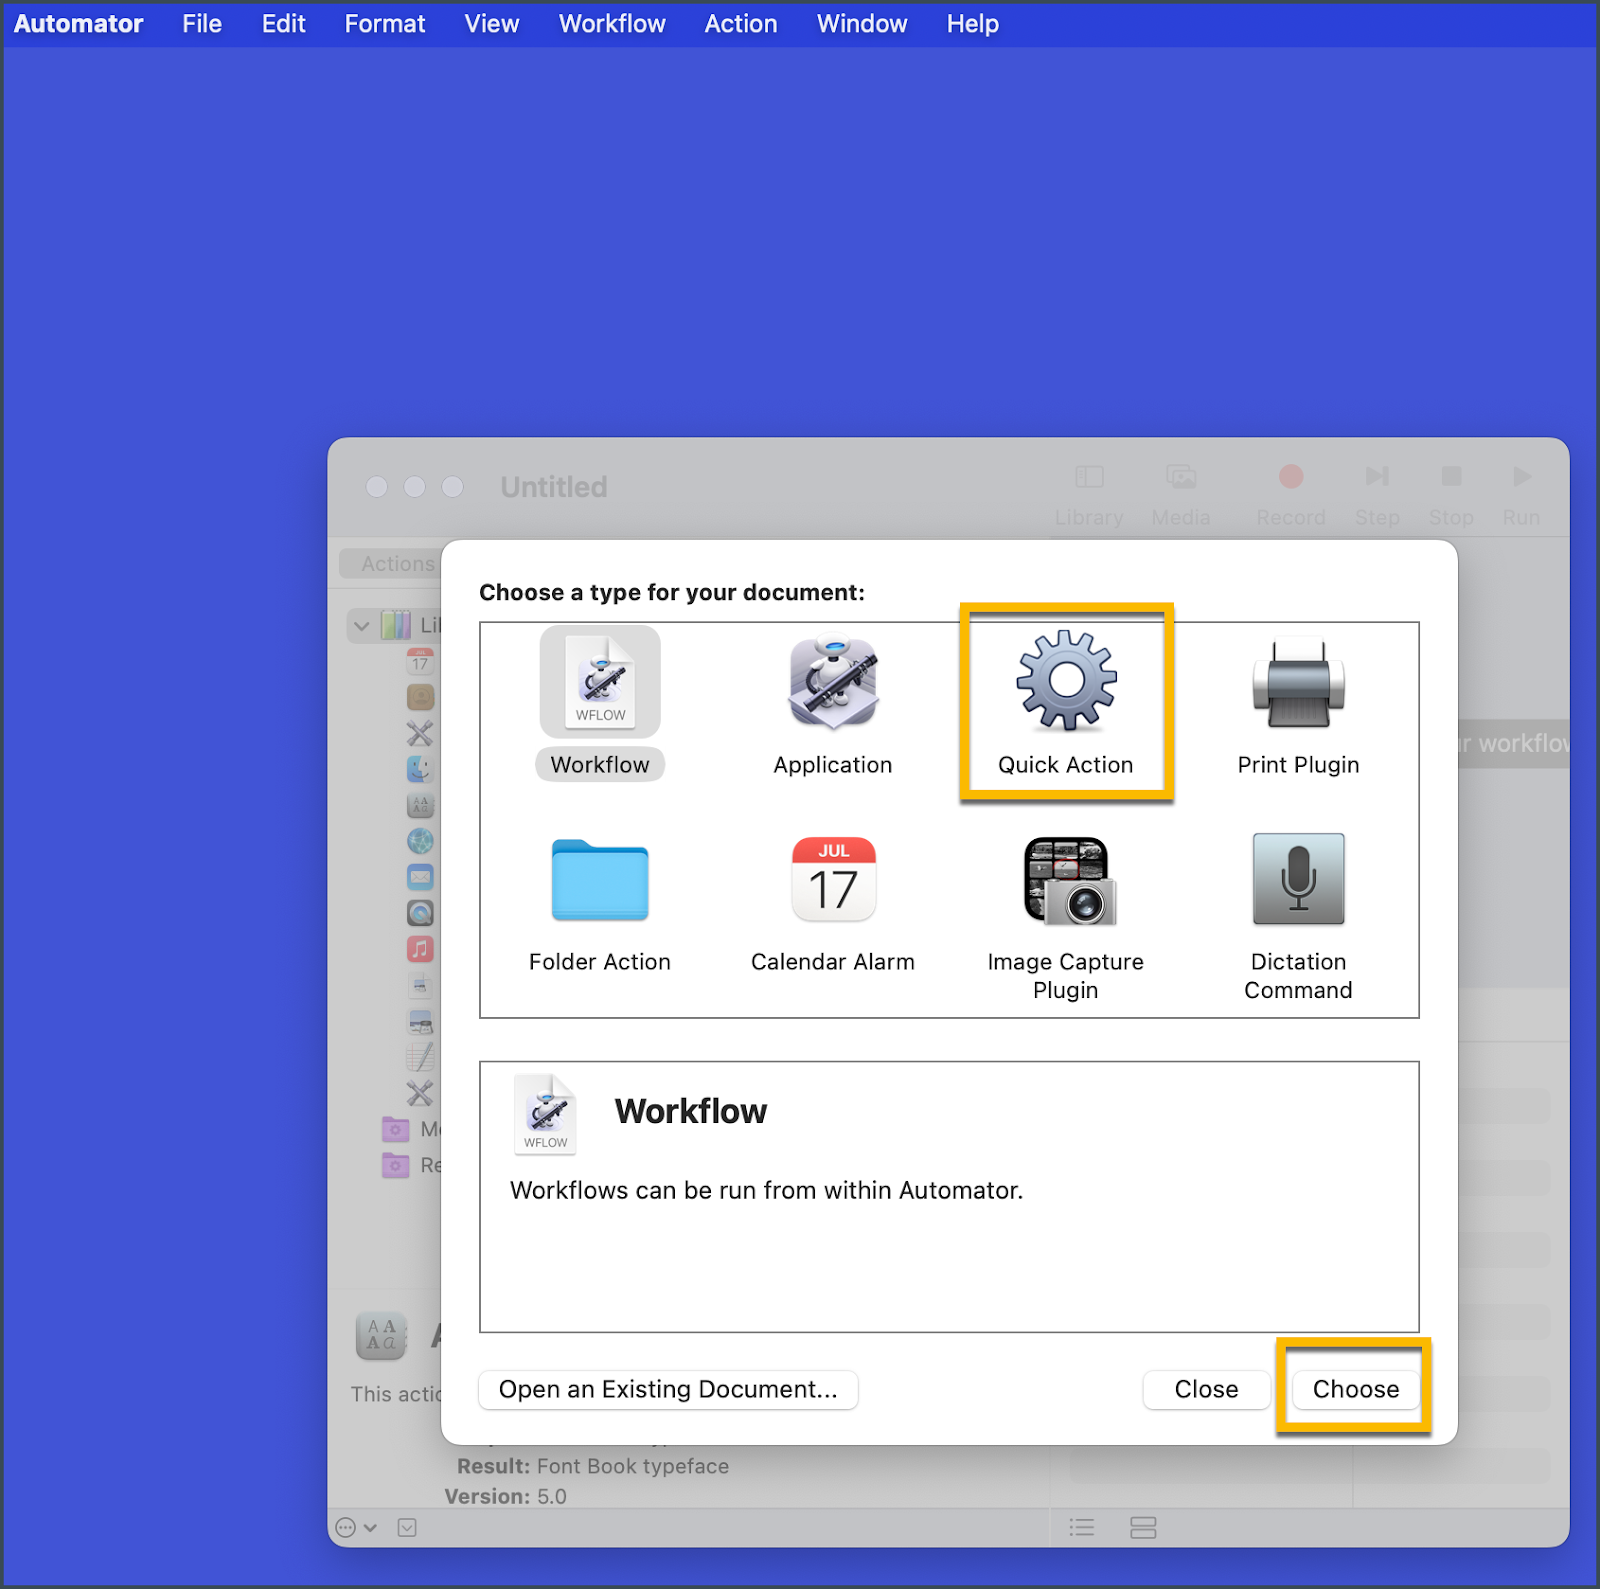Image resolution: width=1600 pixels, height=1589 pixels.
Task: Select the Preview photos category icon
Action: point(420,1021)
